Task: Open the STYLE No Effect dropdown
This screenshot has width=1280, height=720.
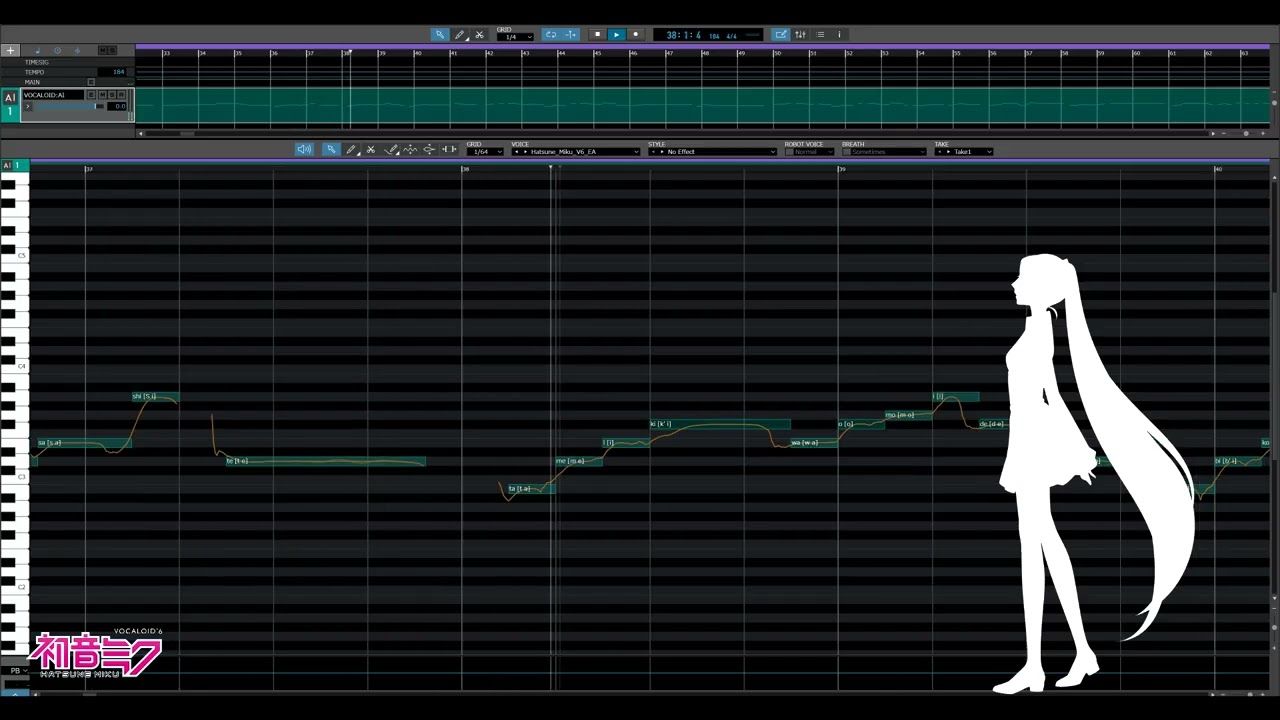Action: [712, 152]
